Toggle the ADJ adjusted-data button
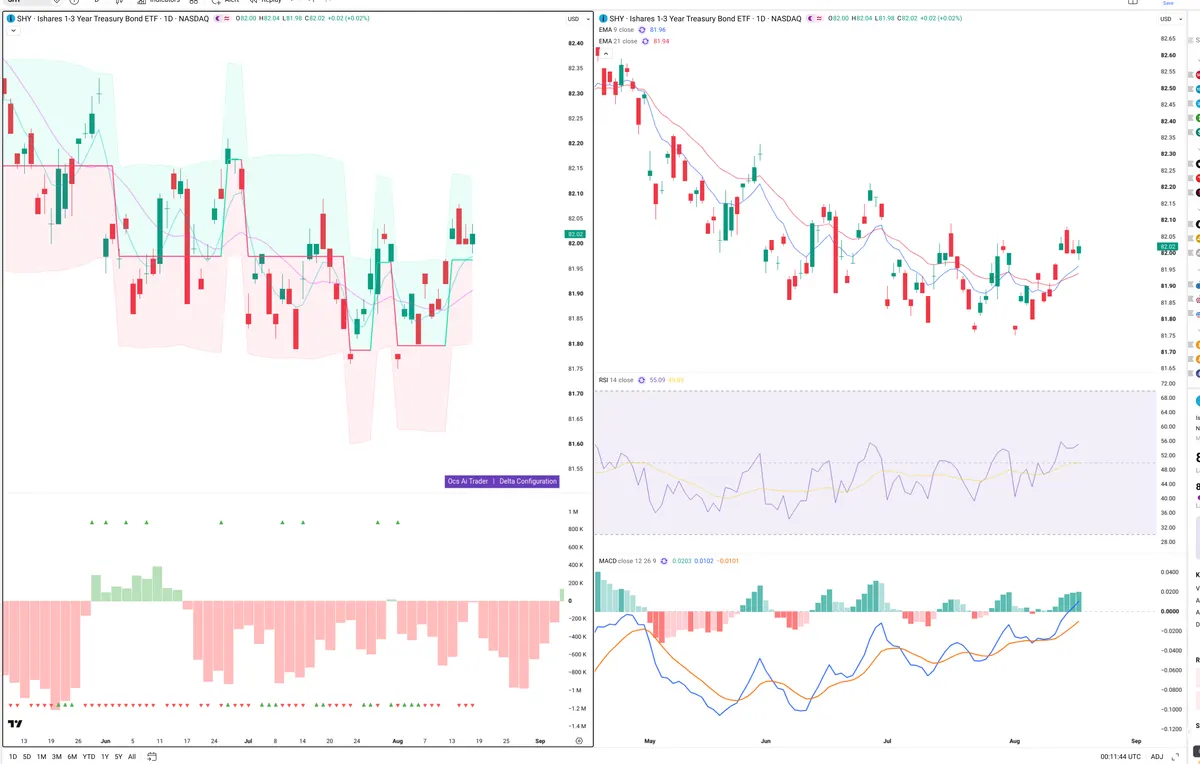This screenshot has height=764, width=1200. (x=1157, y=757)
